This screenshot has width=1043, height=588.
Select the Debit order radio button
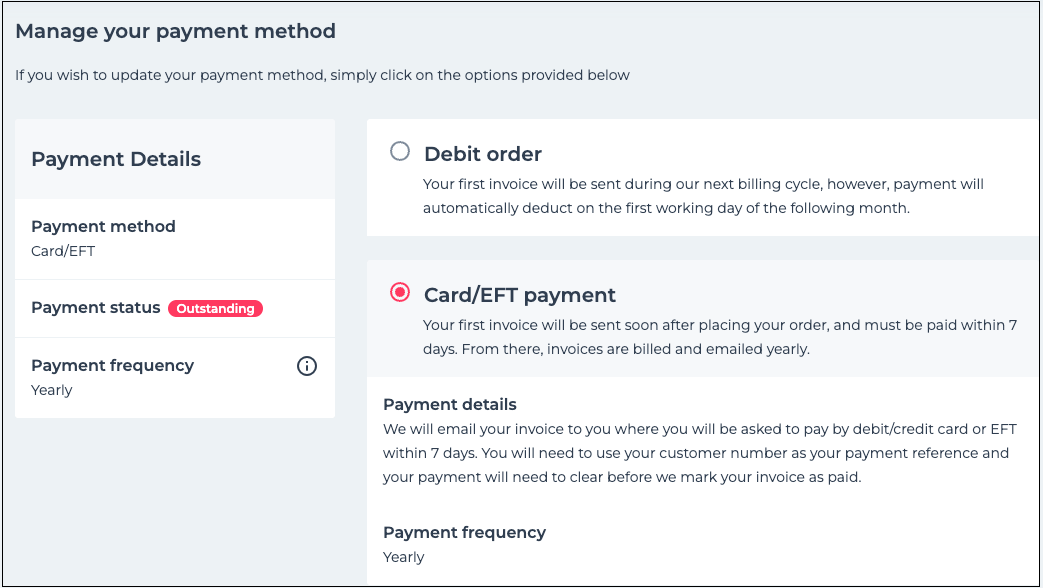point(400,152)
